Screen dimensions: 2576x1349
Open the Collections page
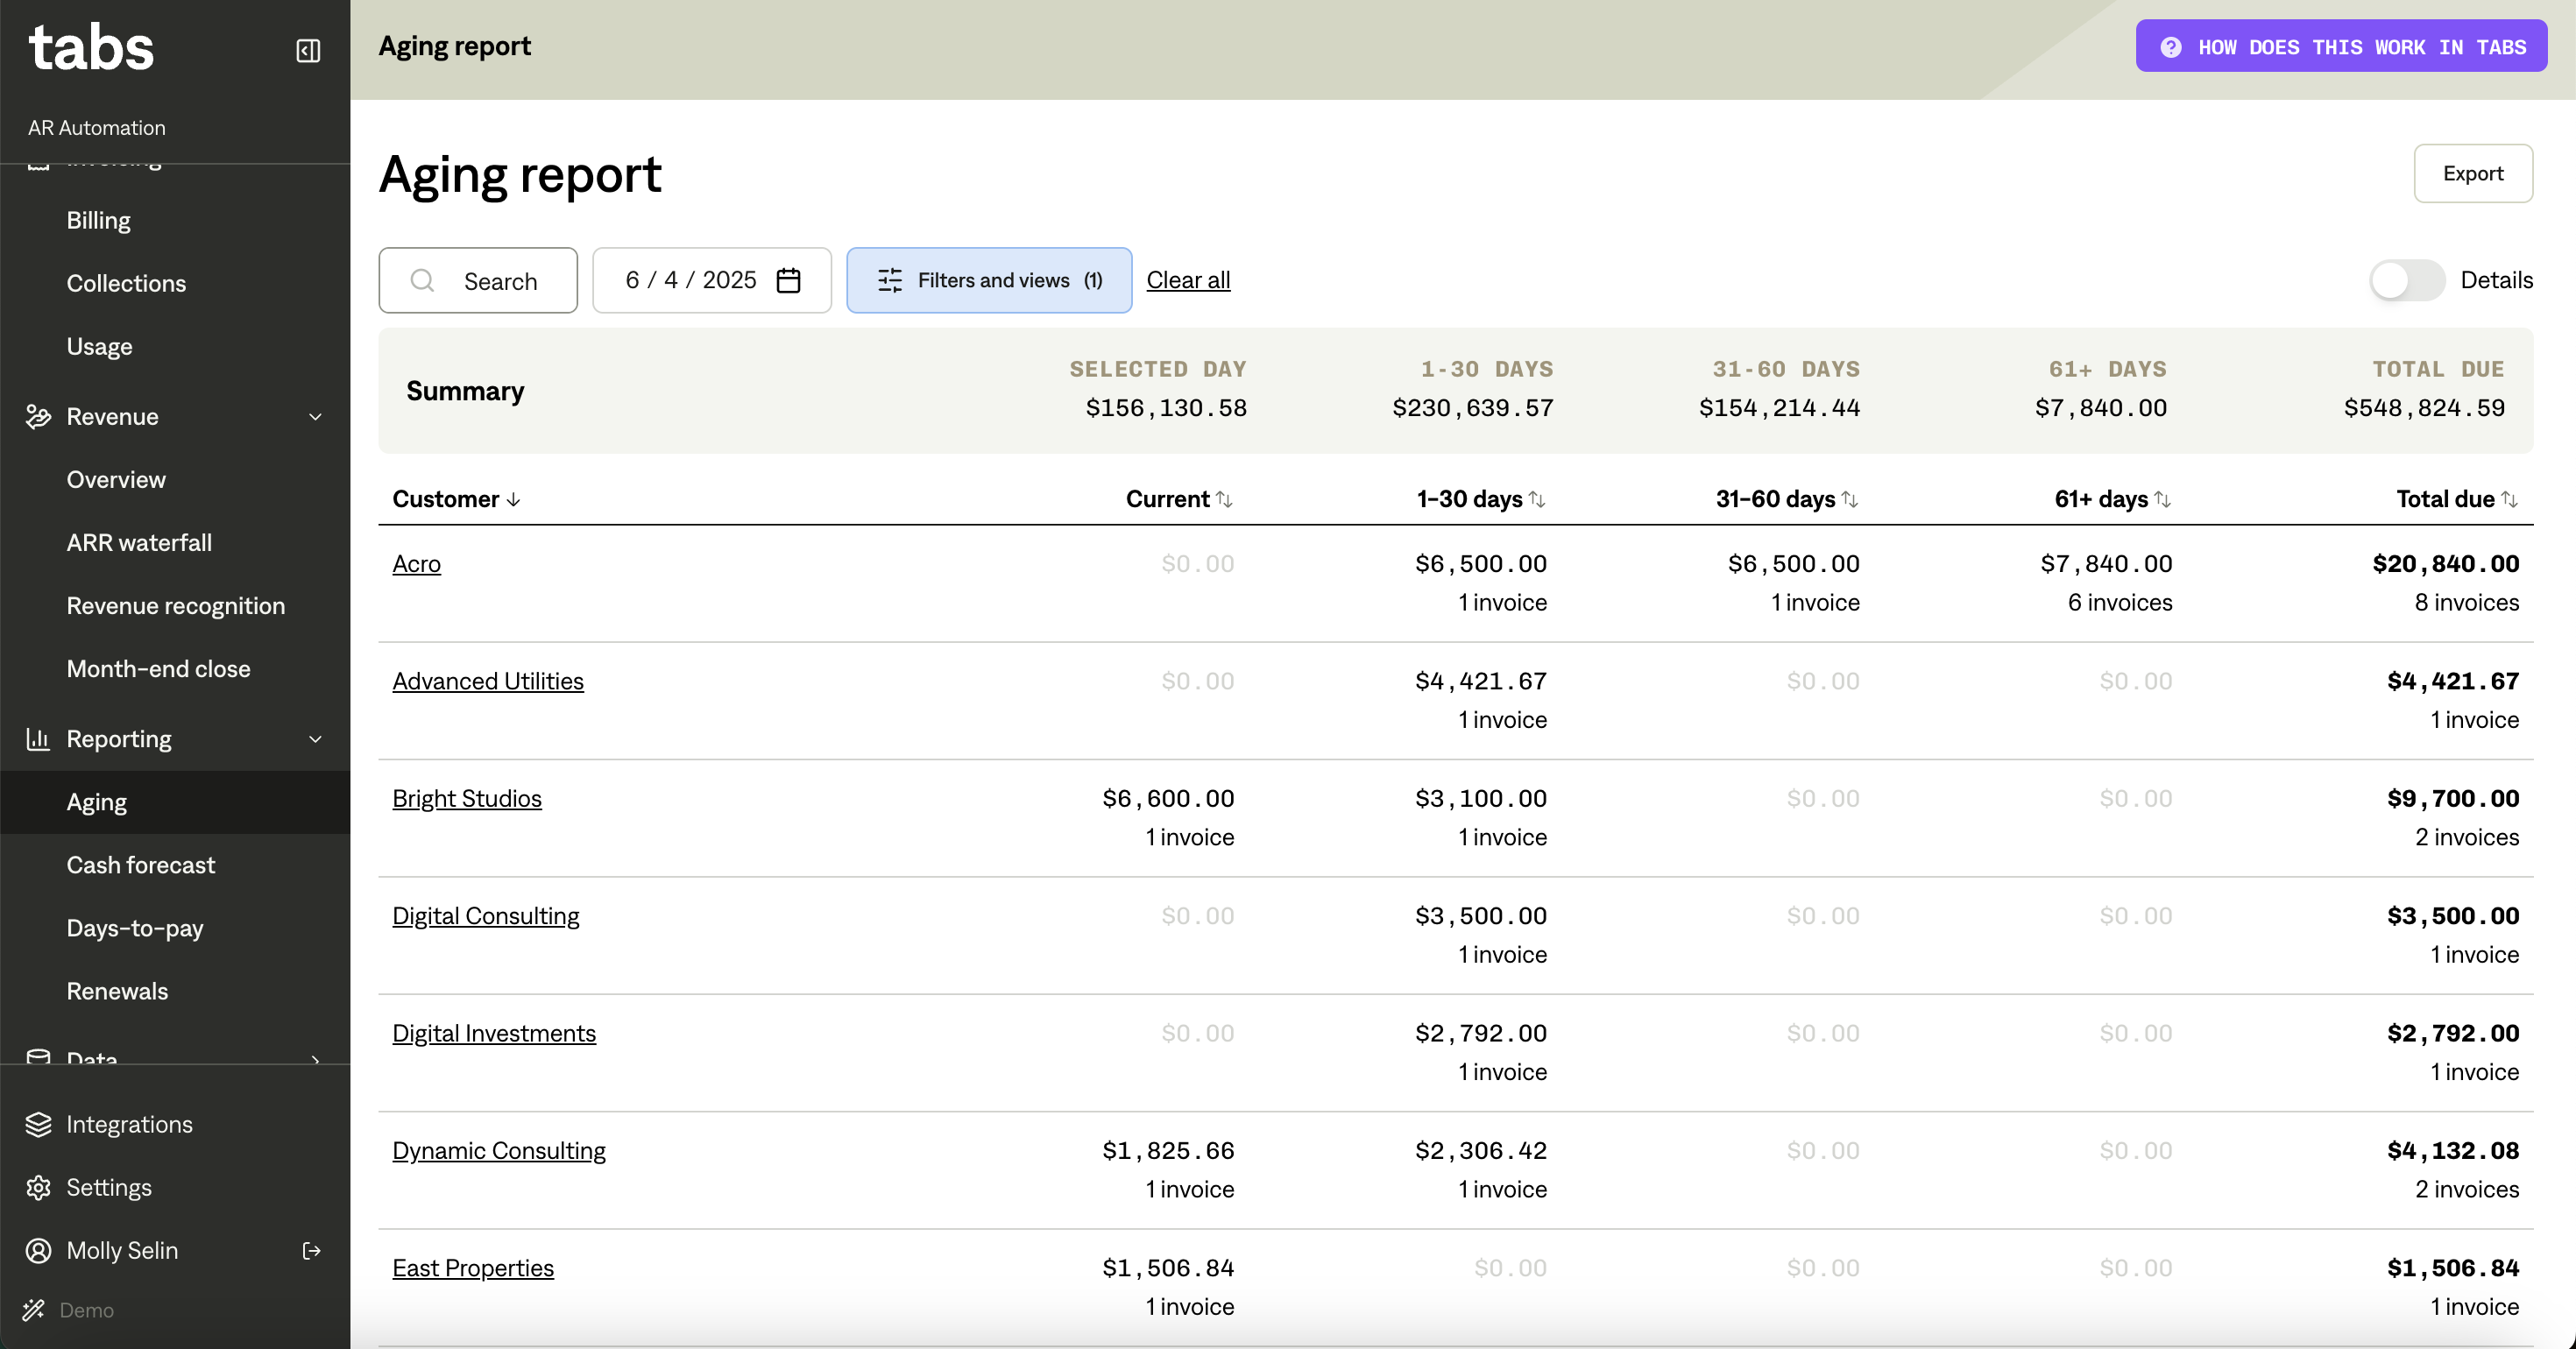pos(126,283)
